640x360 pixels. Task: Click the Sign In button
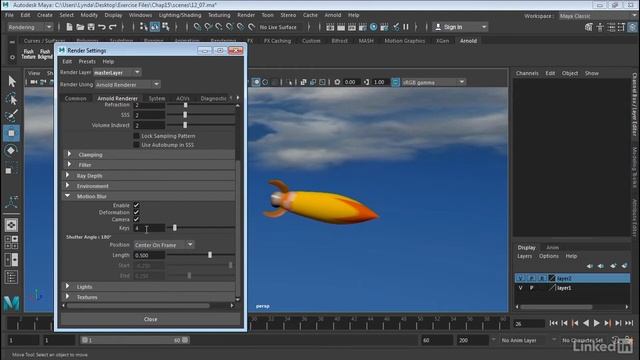[460, 27]
